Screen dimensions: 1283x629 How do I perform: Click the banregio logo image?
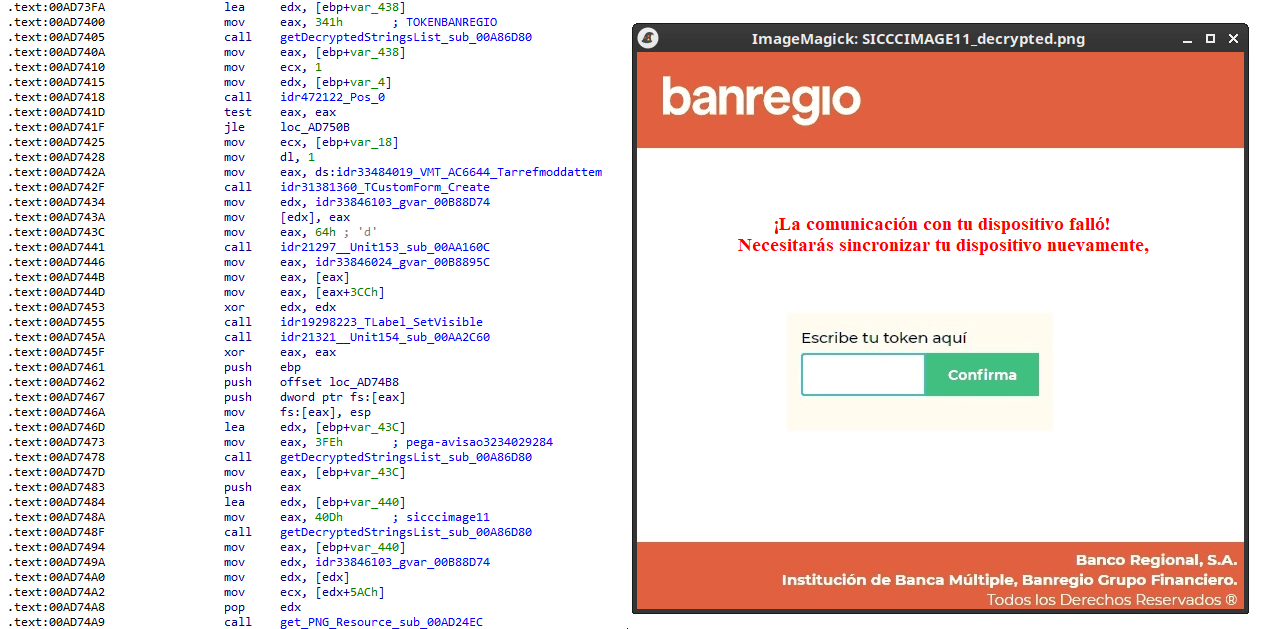[x=762, y=99]
